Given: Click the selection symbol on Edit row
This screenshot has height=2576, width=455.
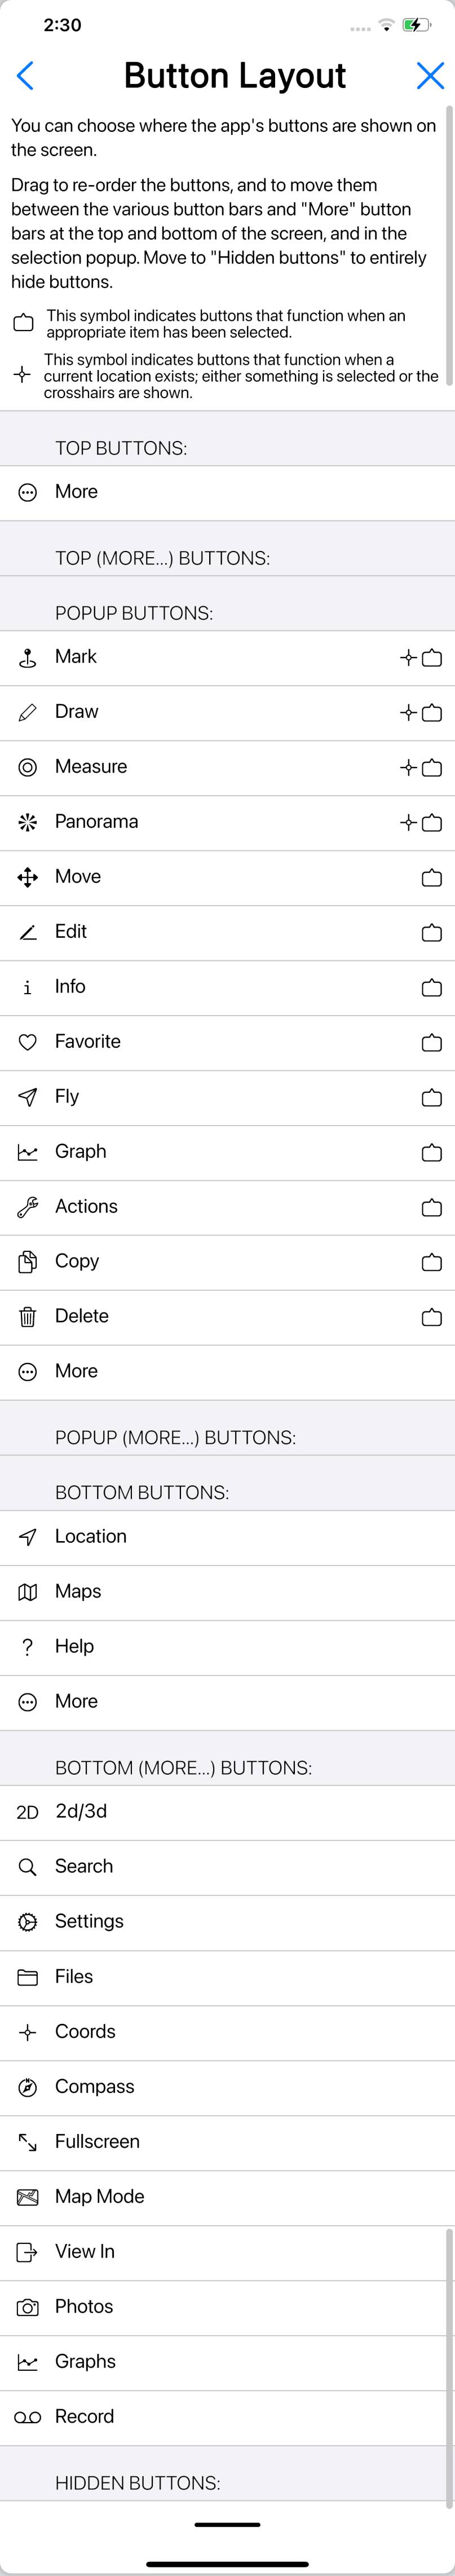Looking at the screenshot, I should [x=432, y=934].
